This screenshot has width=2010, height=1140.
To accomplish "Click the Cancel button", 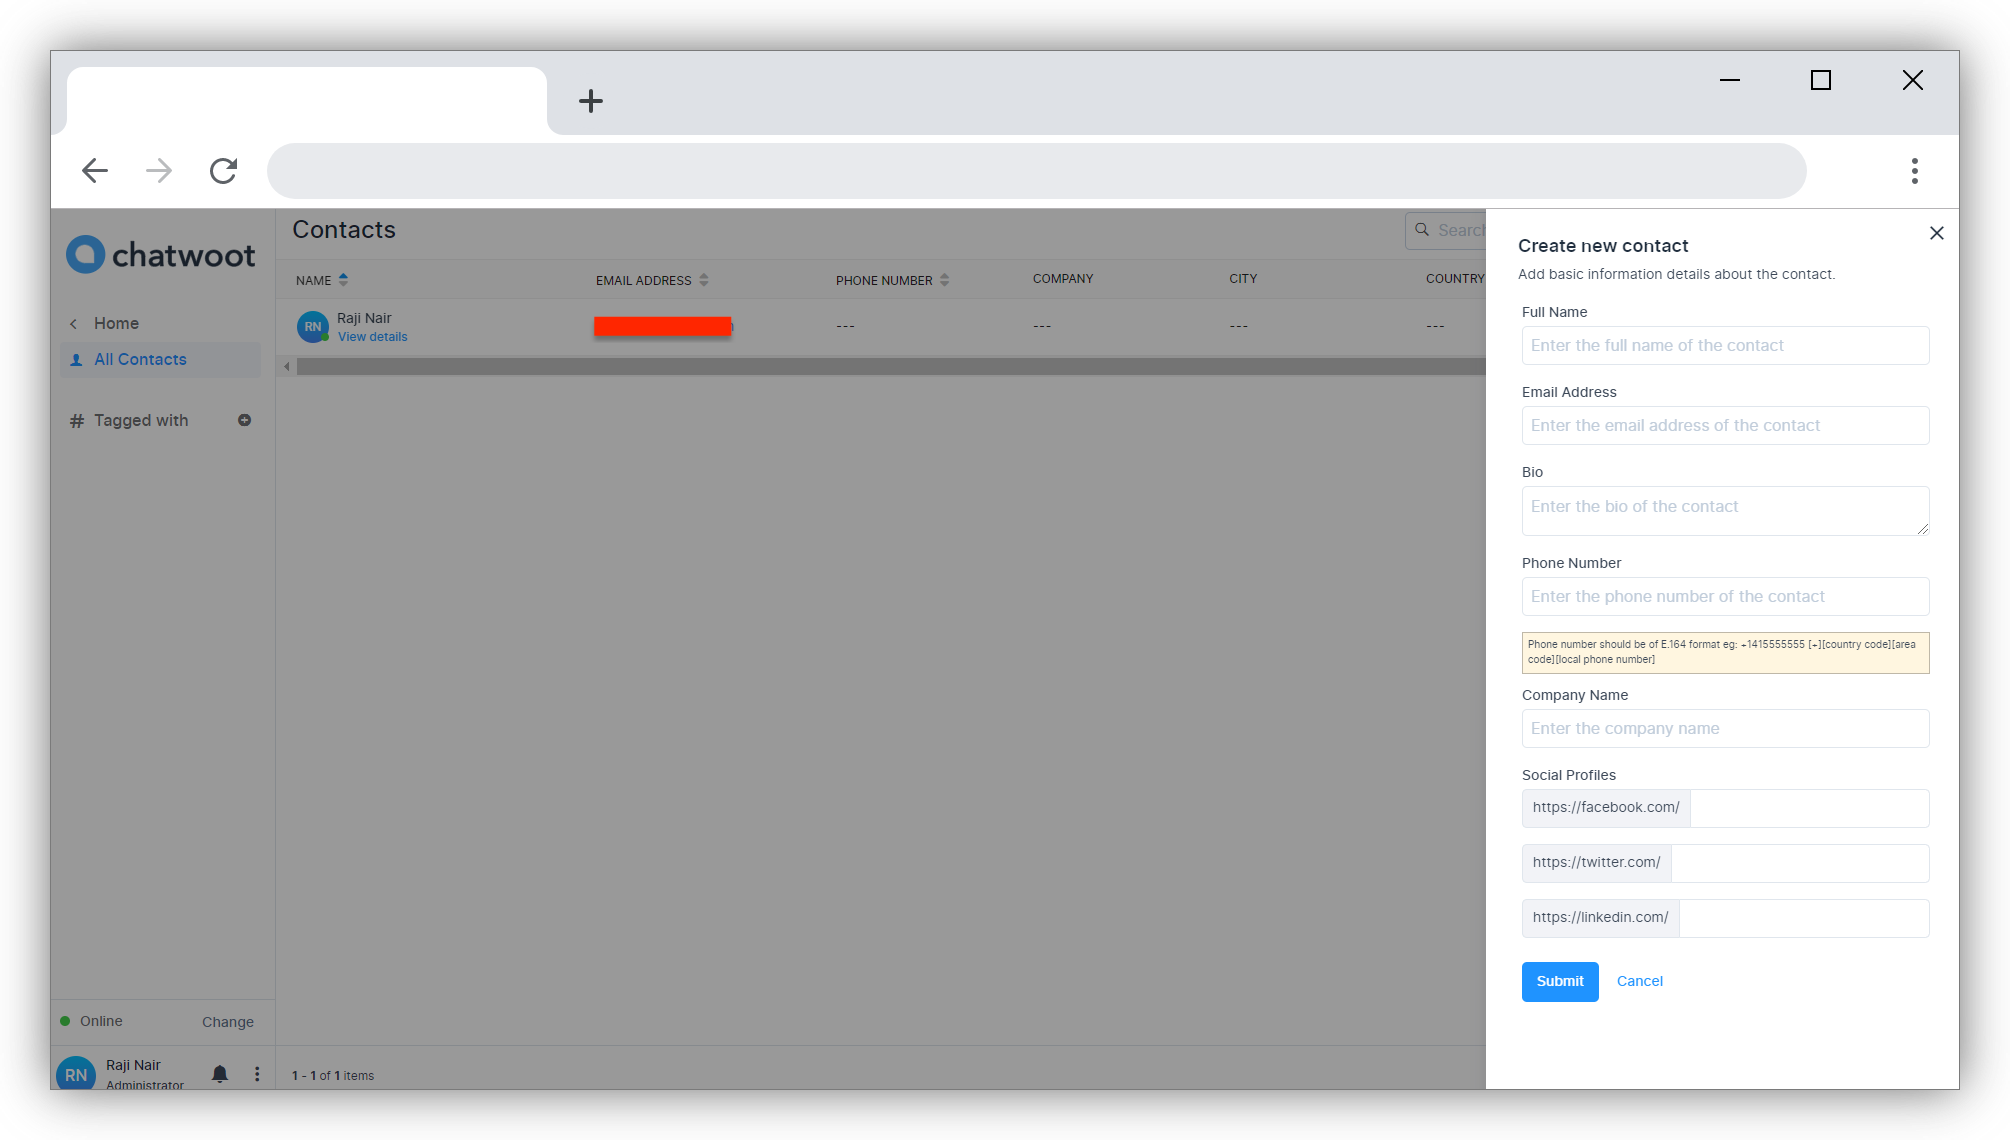I will (1640, 981).
